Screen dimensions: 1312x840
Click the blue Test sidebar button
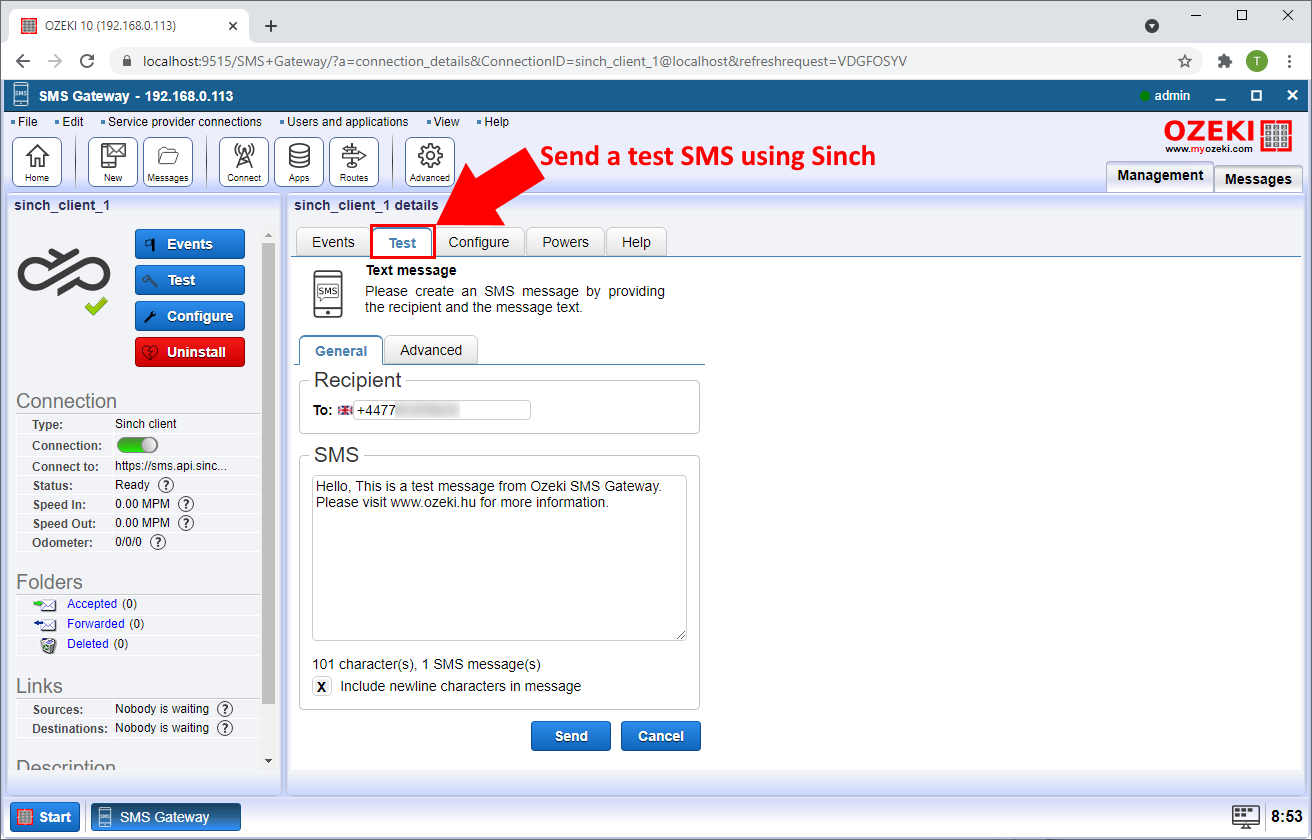pos(190,280)
